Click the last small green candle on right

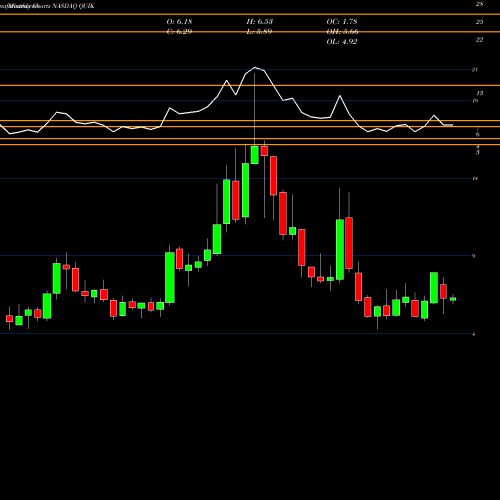(453, 299)
